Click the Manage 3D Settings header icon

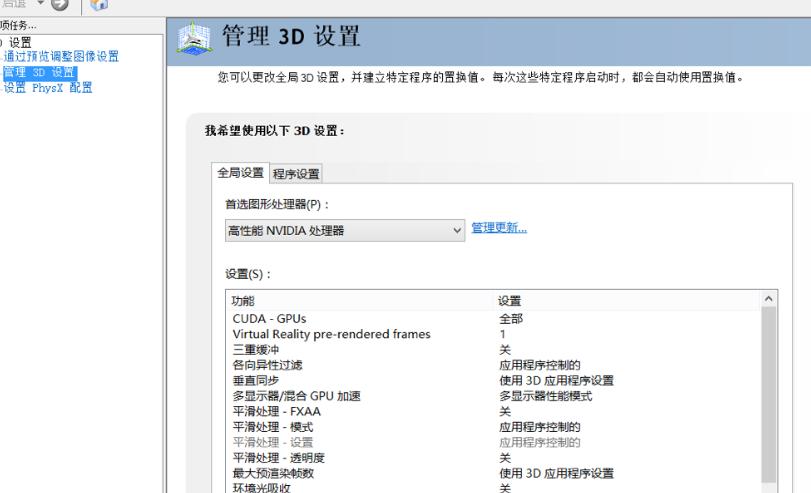click(x=194, y=37)
